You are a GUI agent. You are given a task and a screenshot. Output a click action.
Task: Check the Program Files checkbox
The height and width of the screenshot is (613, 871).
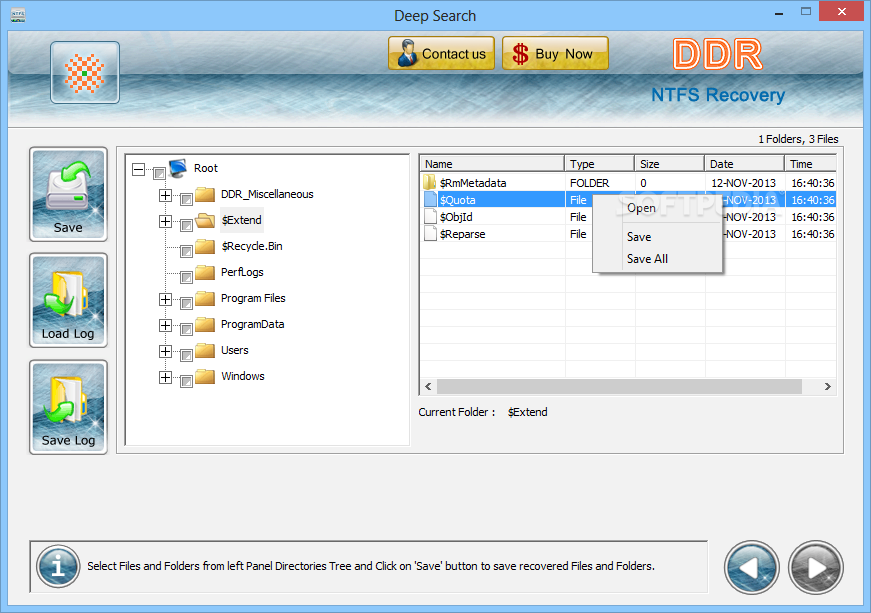[x=187, y=303]
